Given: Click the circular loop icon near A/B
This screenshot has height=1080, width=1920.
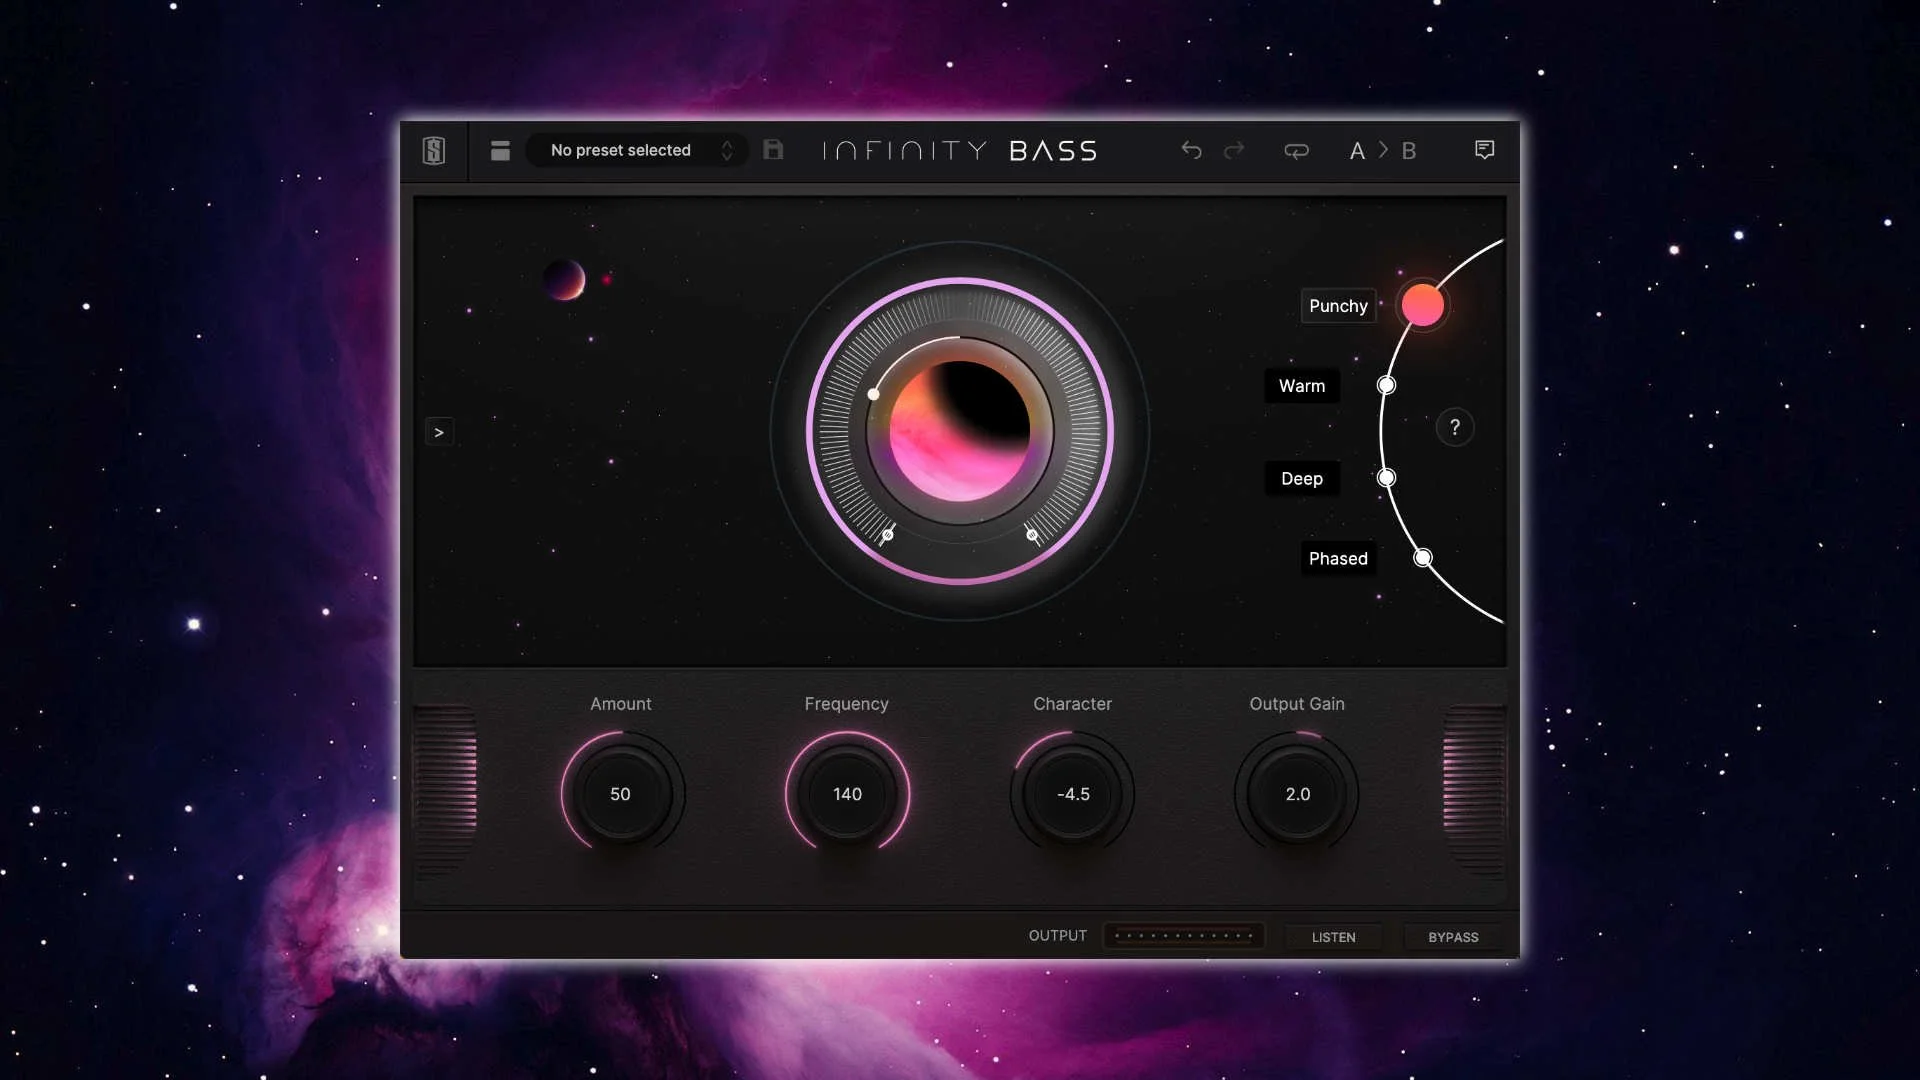Looking at the screenshot, I should point(1296,150).
